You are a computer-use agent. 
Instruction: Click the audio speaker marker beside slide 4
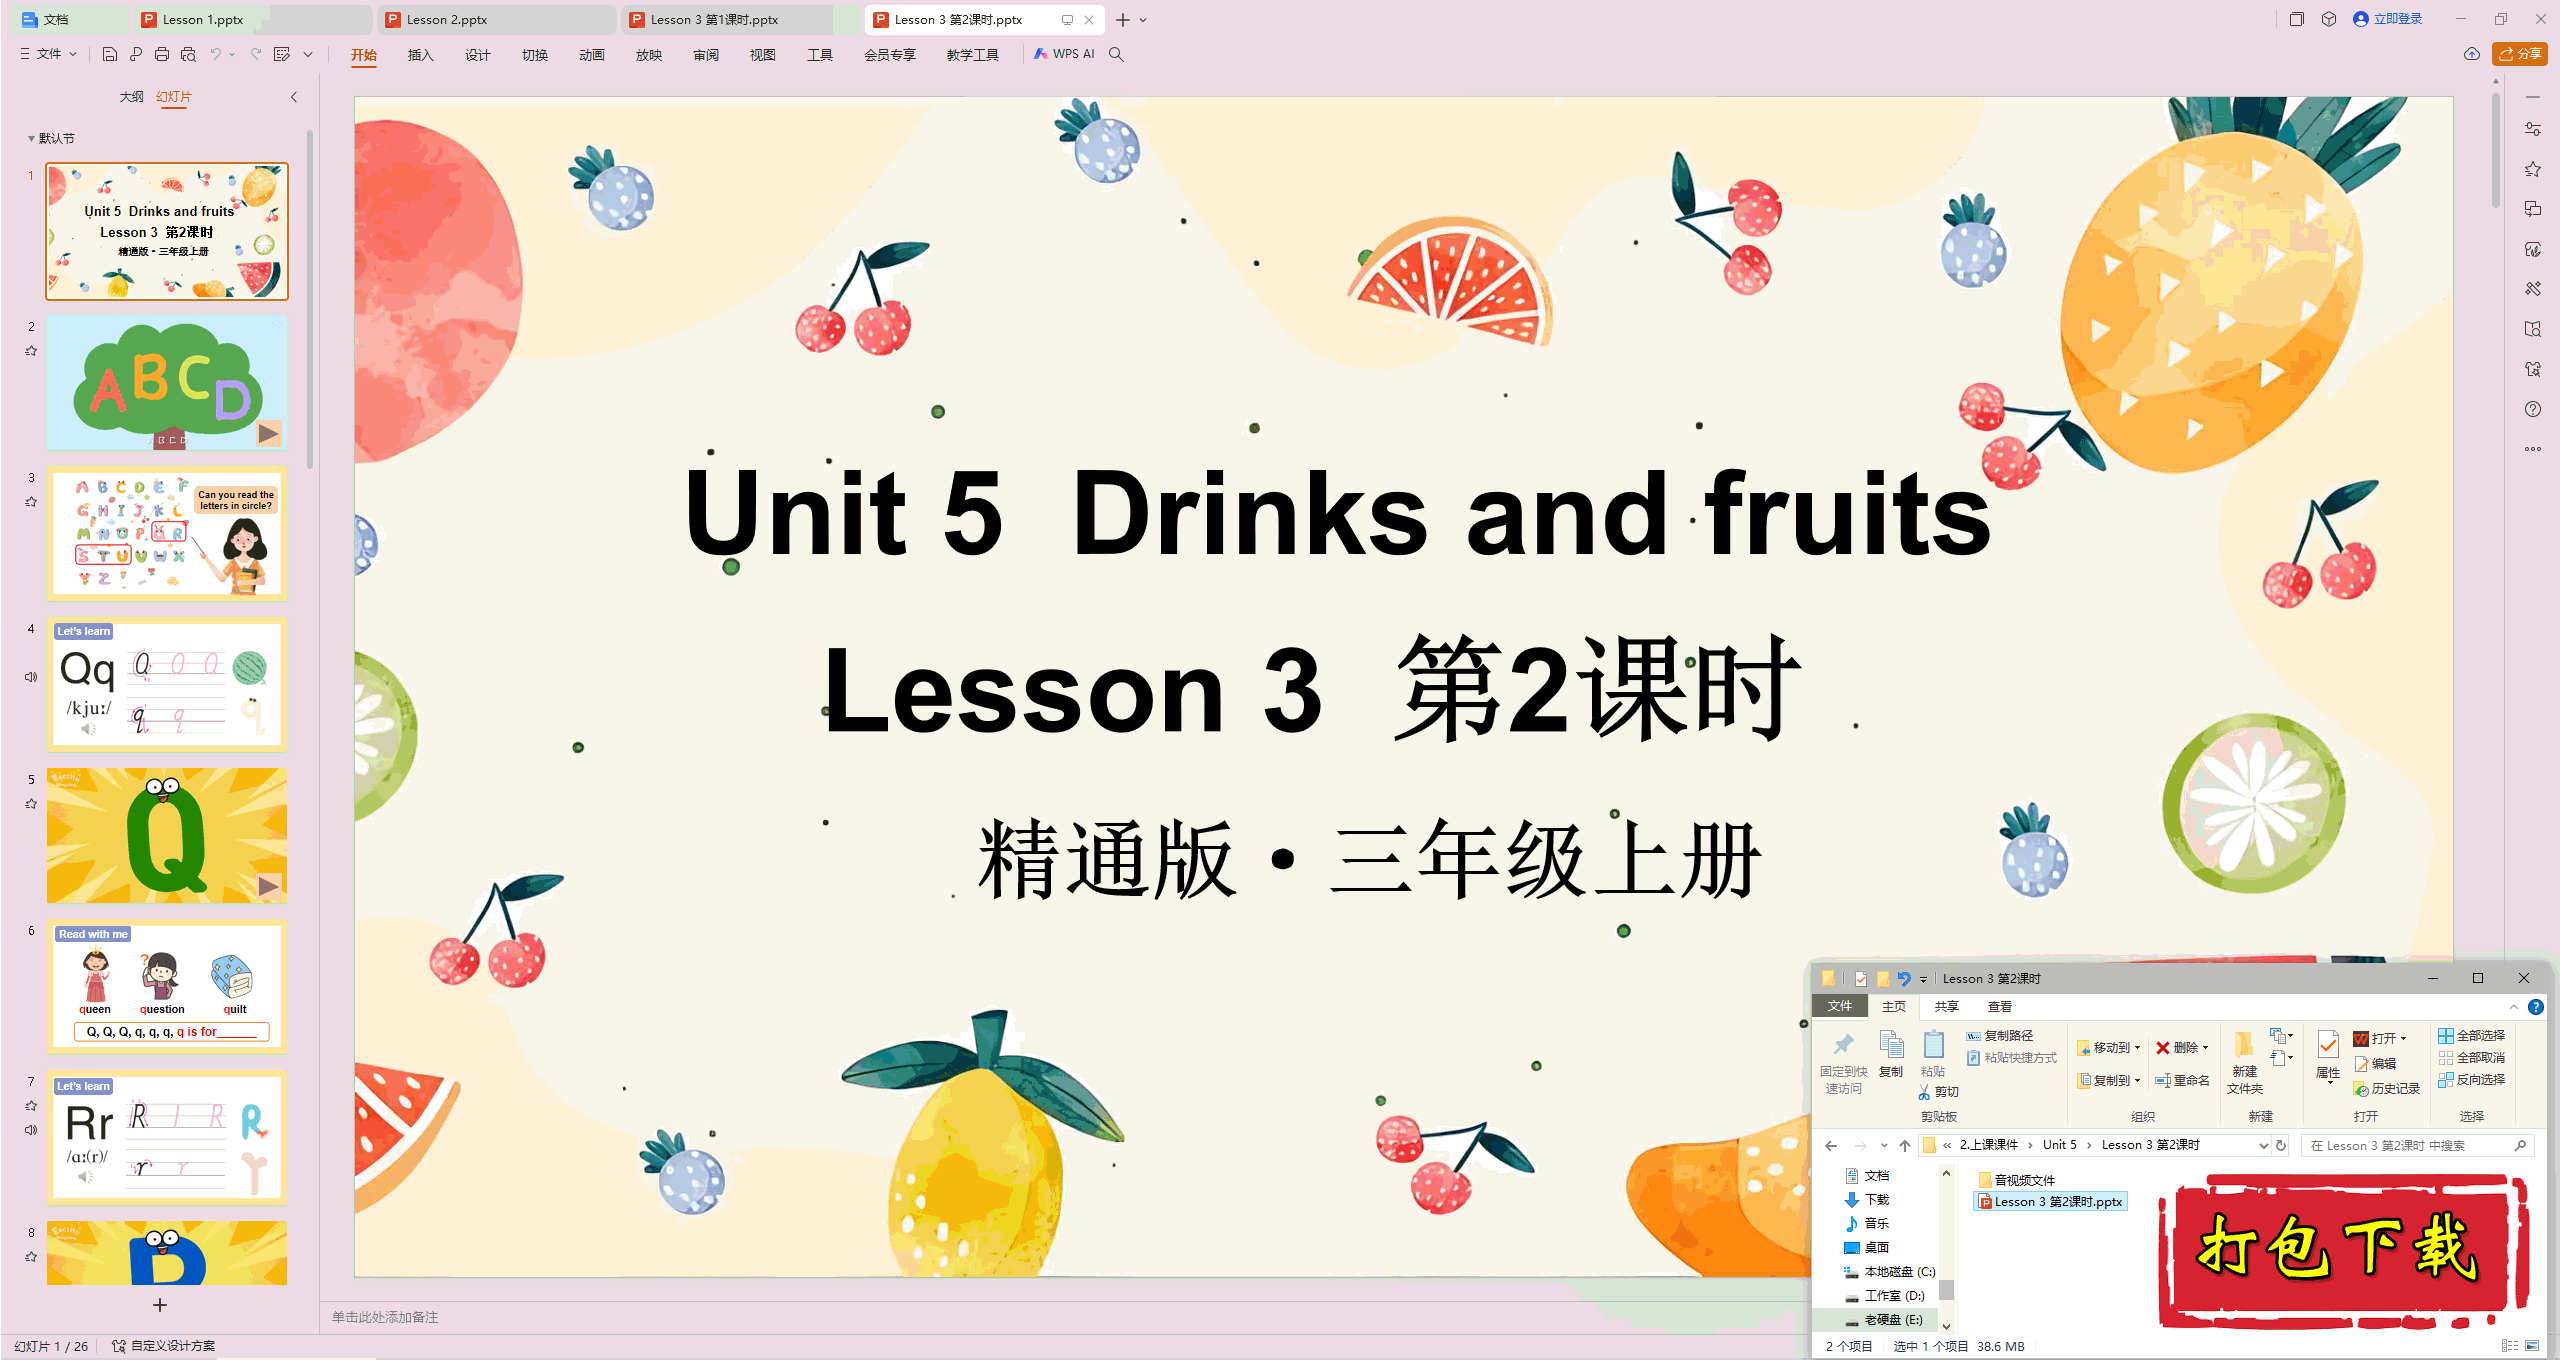click(31, 677)
